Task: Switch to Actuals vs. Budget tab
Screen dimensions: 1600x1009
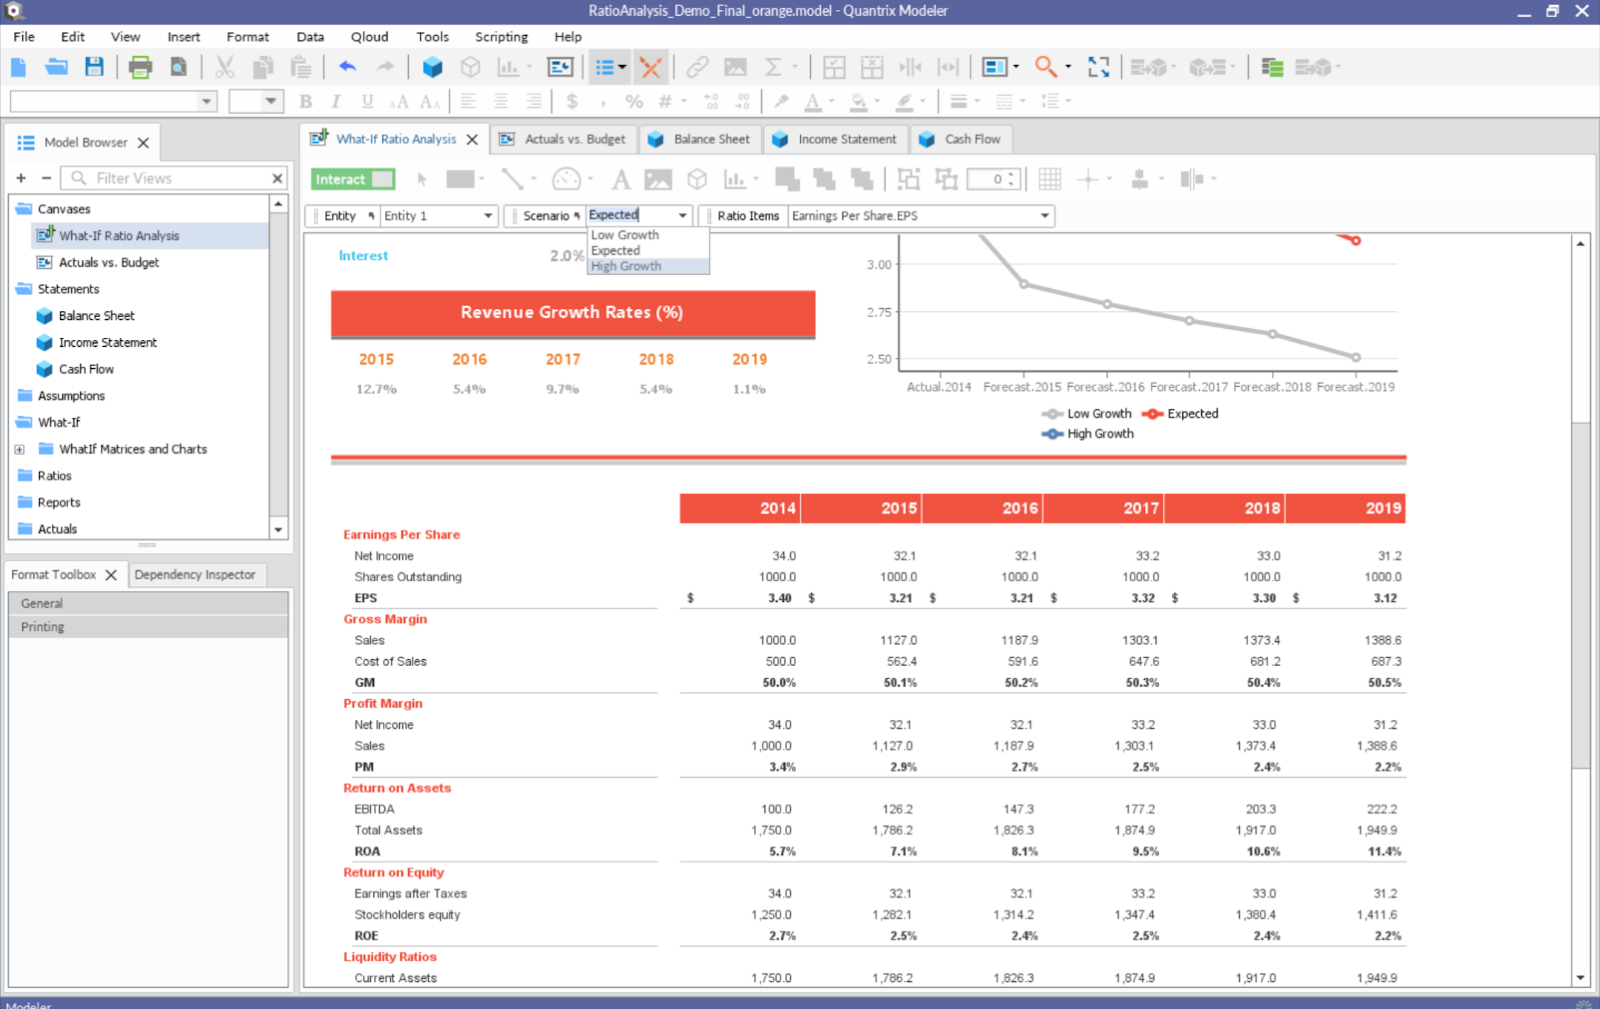Action: pos(565,139)
